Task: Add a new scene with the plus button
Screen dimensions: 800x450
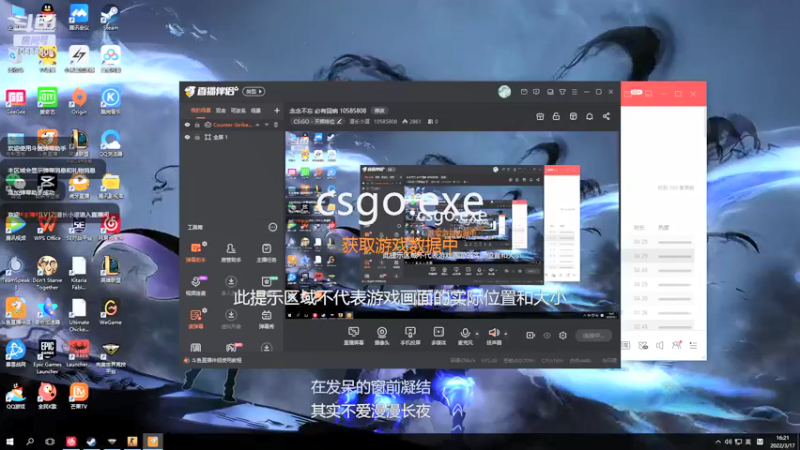Action: (277, 111)
